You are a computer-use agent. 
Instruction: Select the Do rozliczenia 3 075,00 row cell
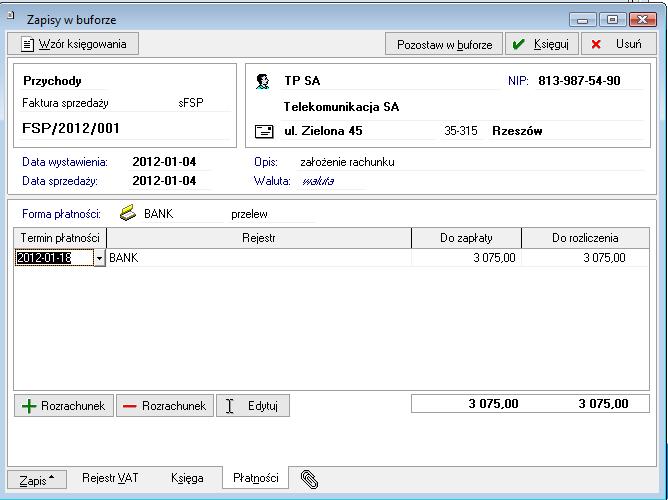pyautogui.click(x=585, y=258)
